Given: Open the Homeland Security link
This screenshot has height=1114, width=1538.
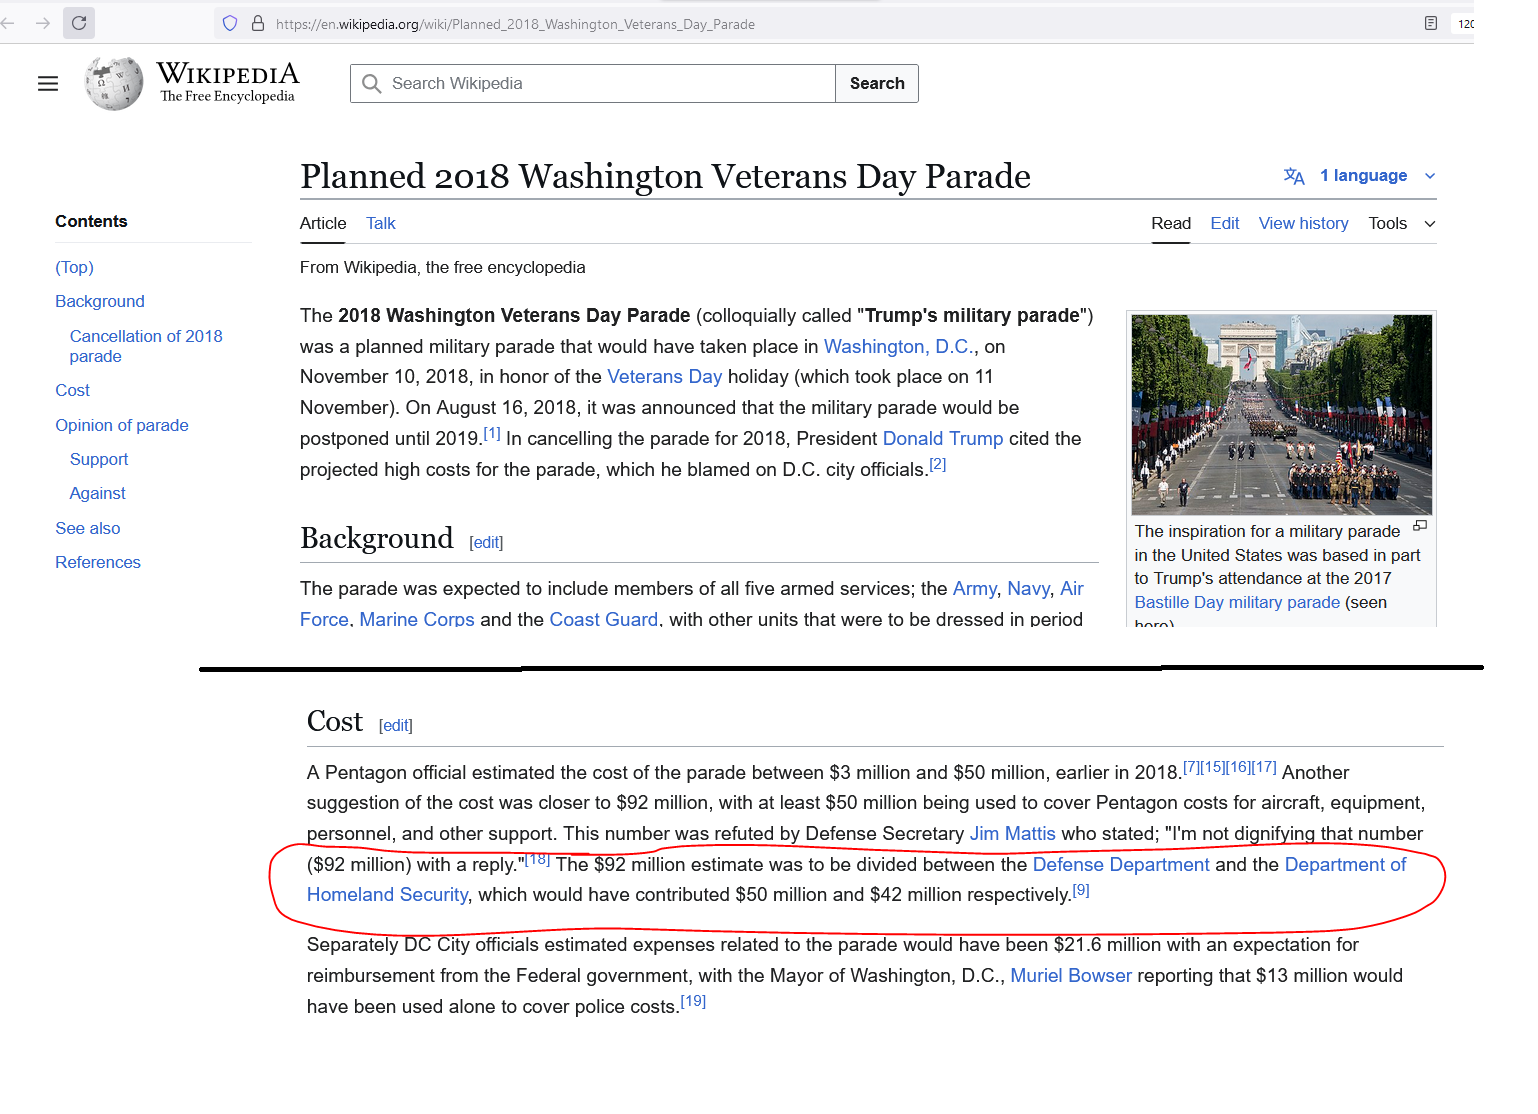Looking at the screenshot, I should pyautogui.click(x=387, y=895).
